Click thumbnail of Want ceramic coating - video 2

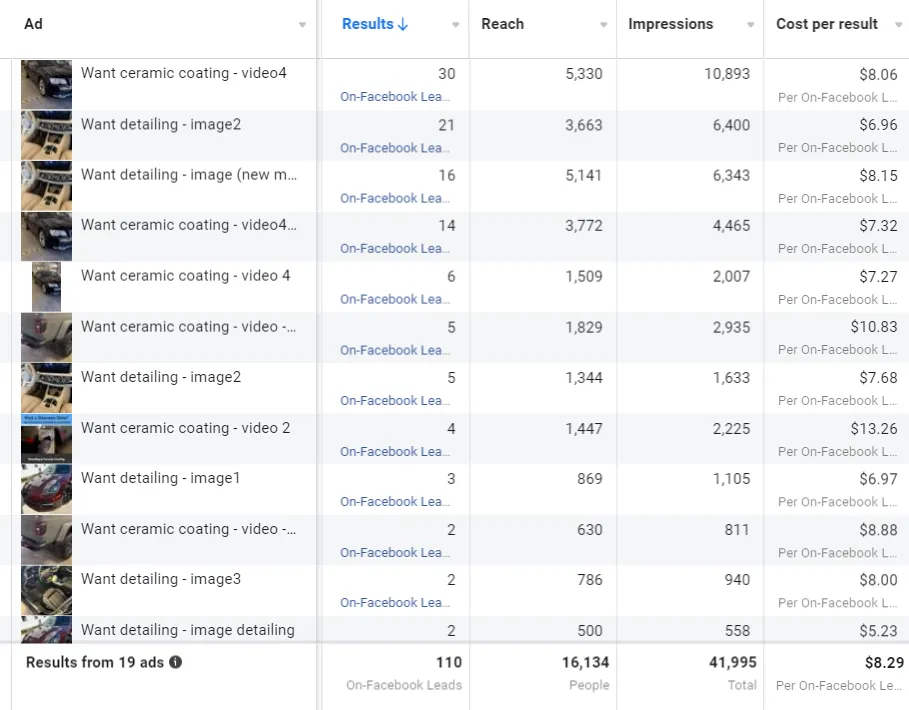pyautogui.click(x=47, y=438)
